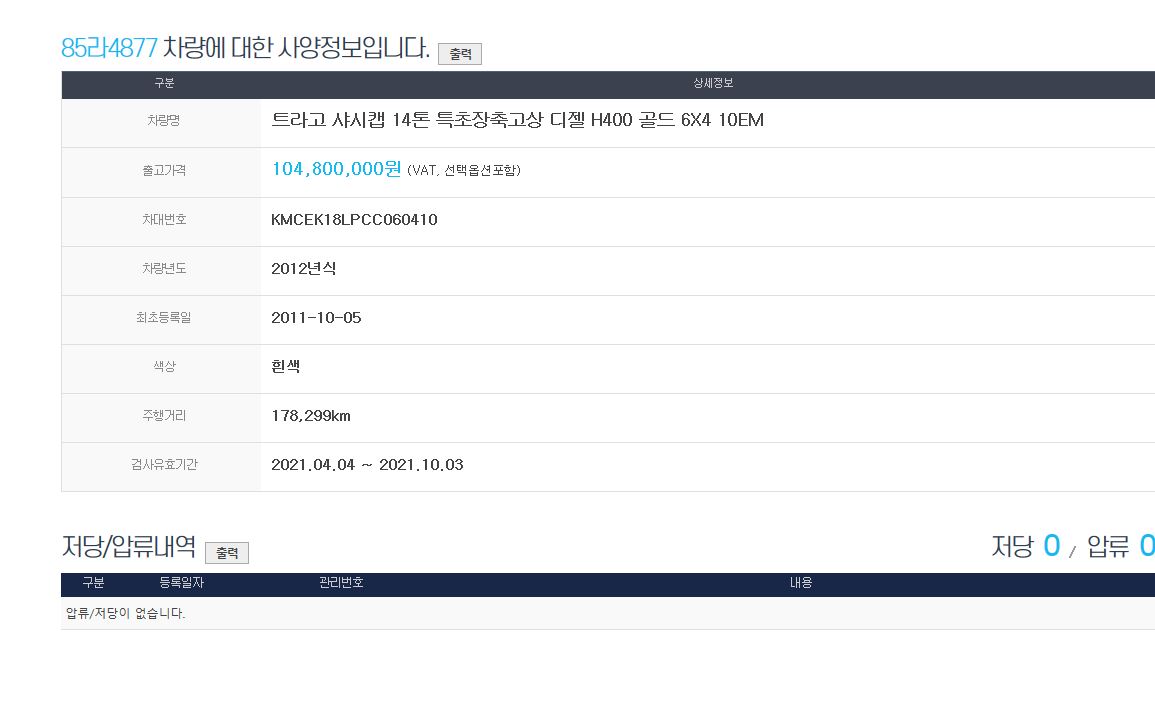Click the first registration date 2011-10-05
The height and width of the screenshot is (709, 1155).
pyautogui.click(x=316, y=318)
